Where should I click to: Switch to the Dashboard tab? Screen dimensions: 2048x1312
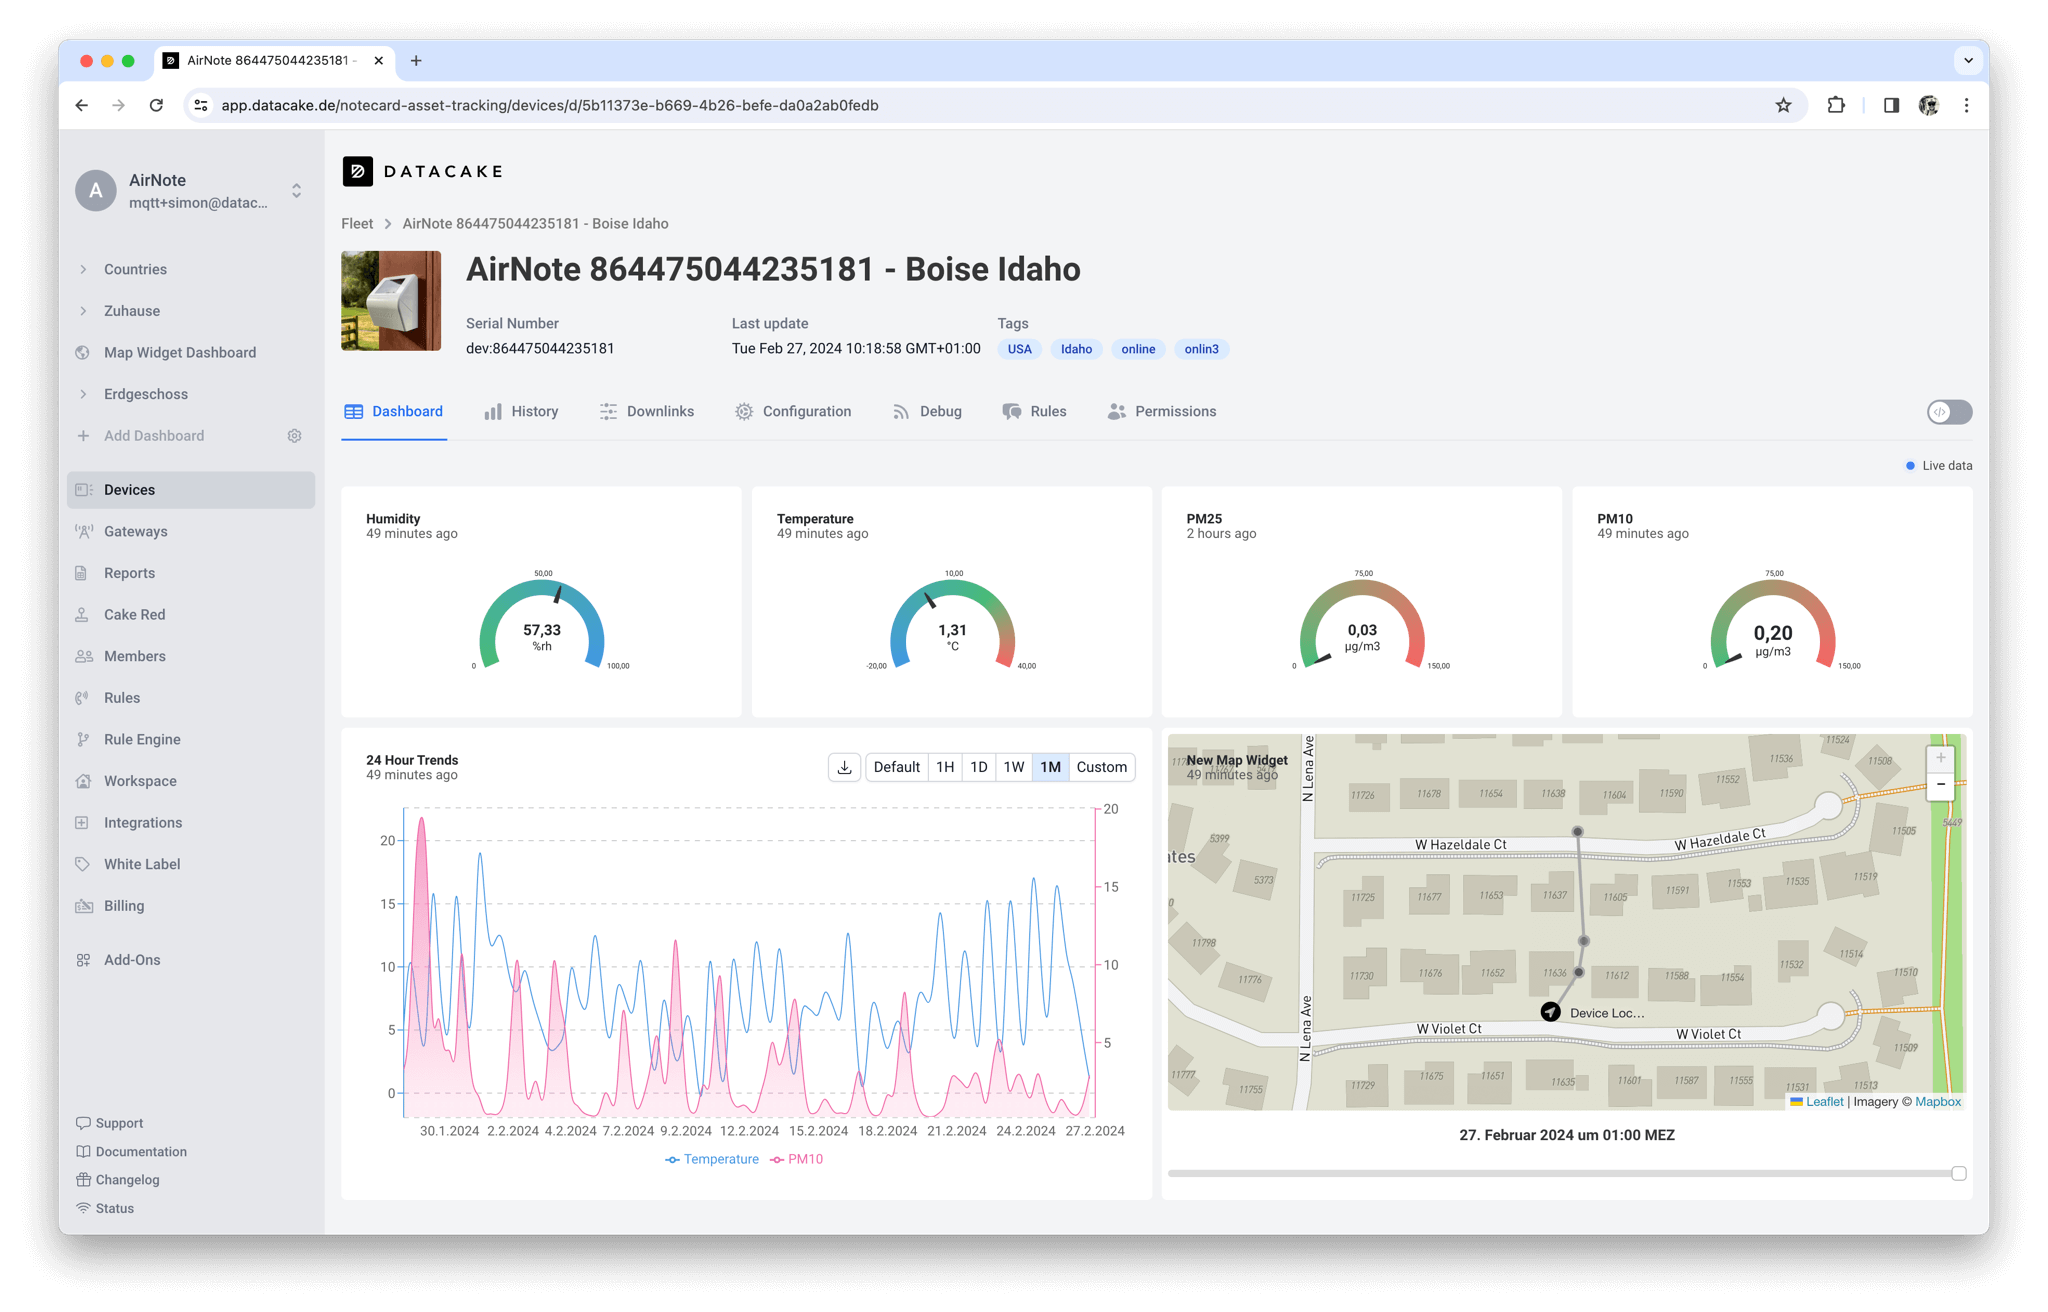pos(394,412)
